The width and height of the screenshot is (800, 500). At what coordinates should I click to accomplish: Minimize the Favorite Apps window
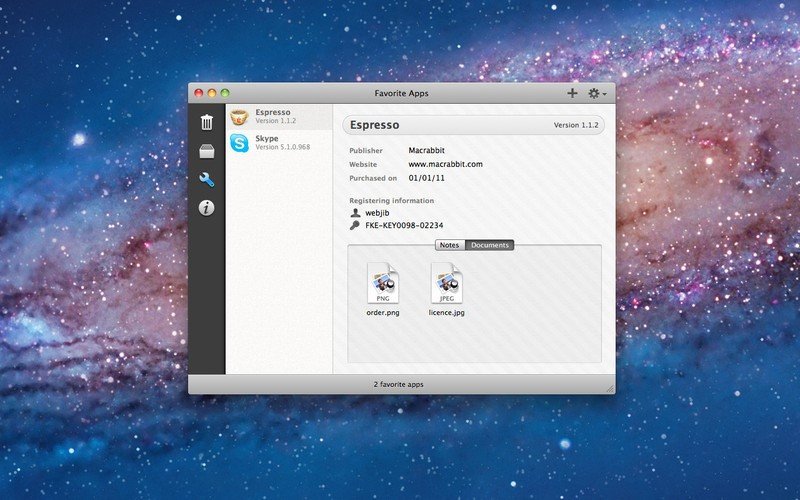[x=212, y=93]
